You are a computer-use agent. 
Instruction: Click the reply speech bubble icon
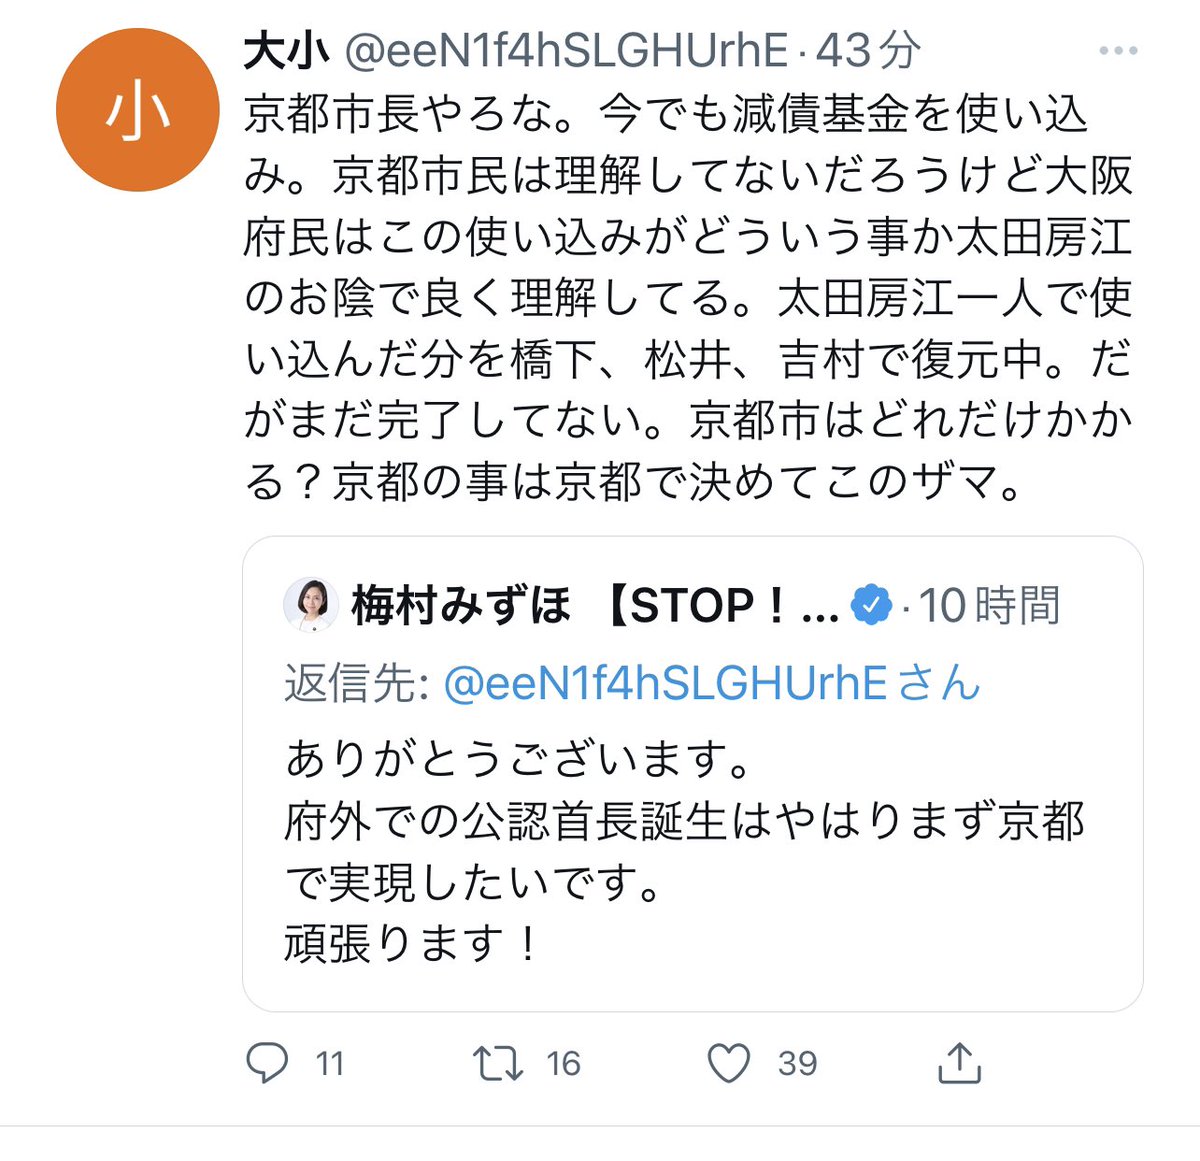click(266, 1063)
